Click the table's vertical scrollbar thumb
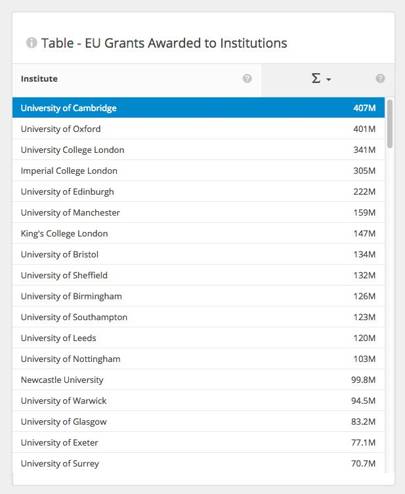Screen dimensions: 405x494 390,124
